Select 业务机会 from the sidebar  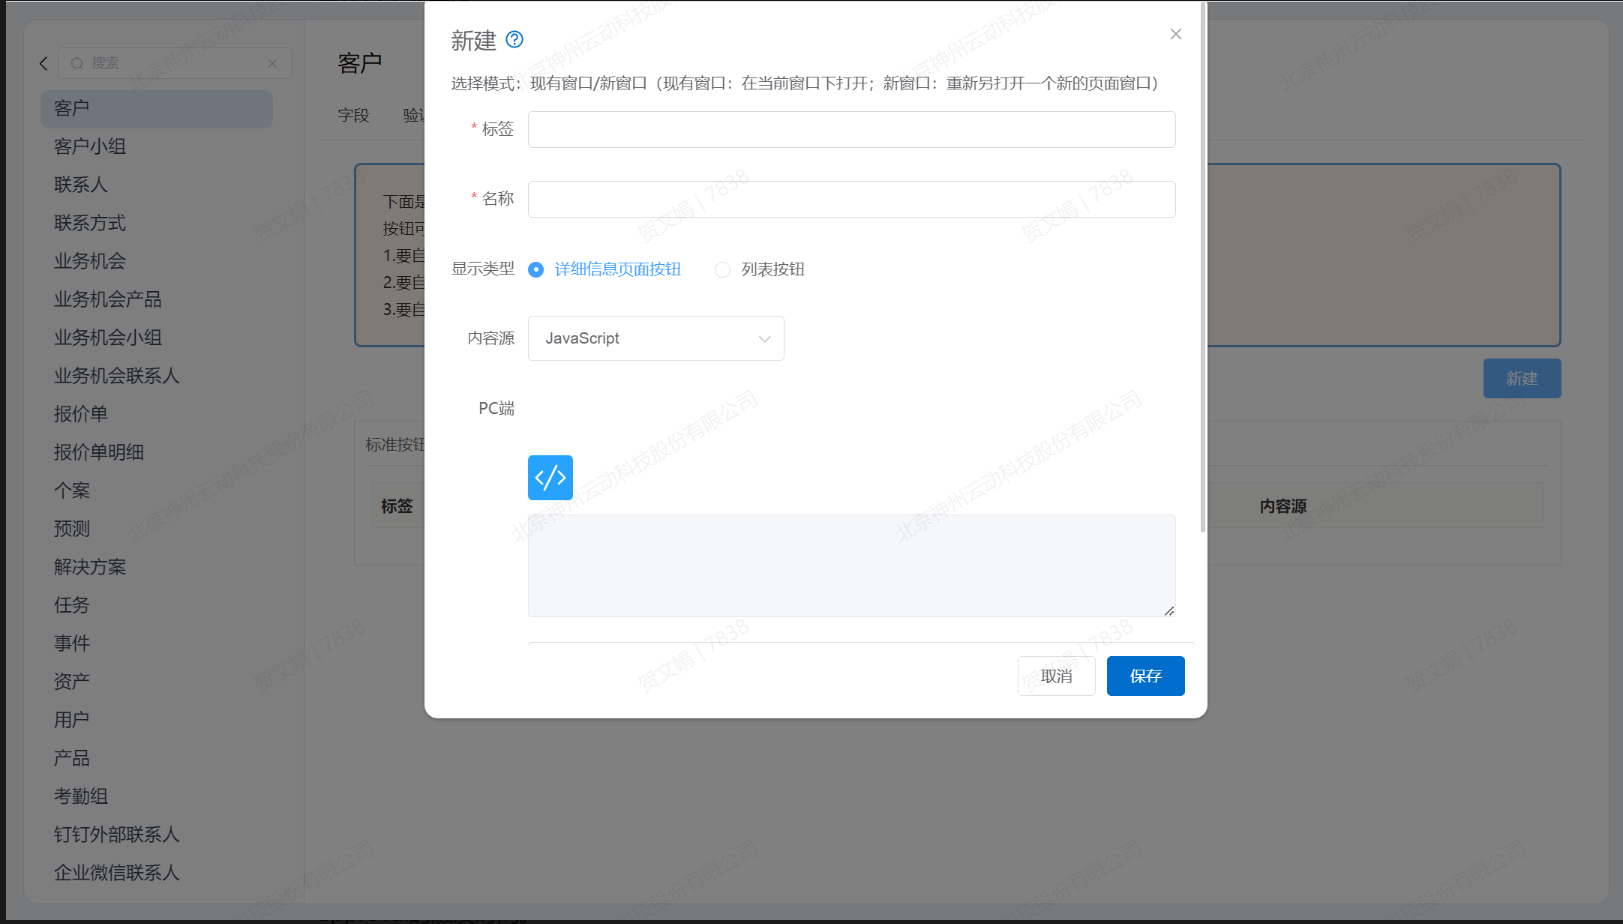90,261
